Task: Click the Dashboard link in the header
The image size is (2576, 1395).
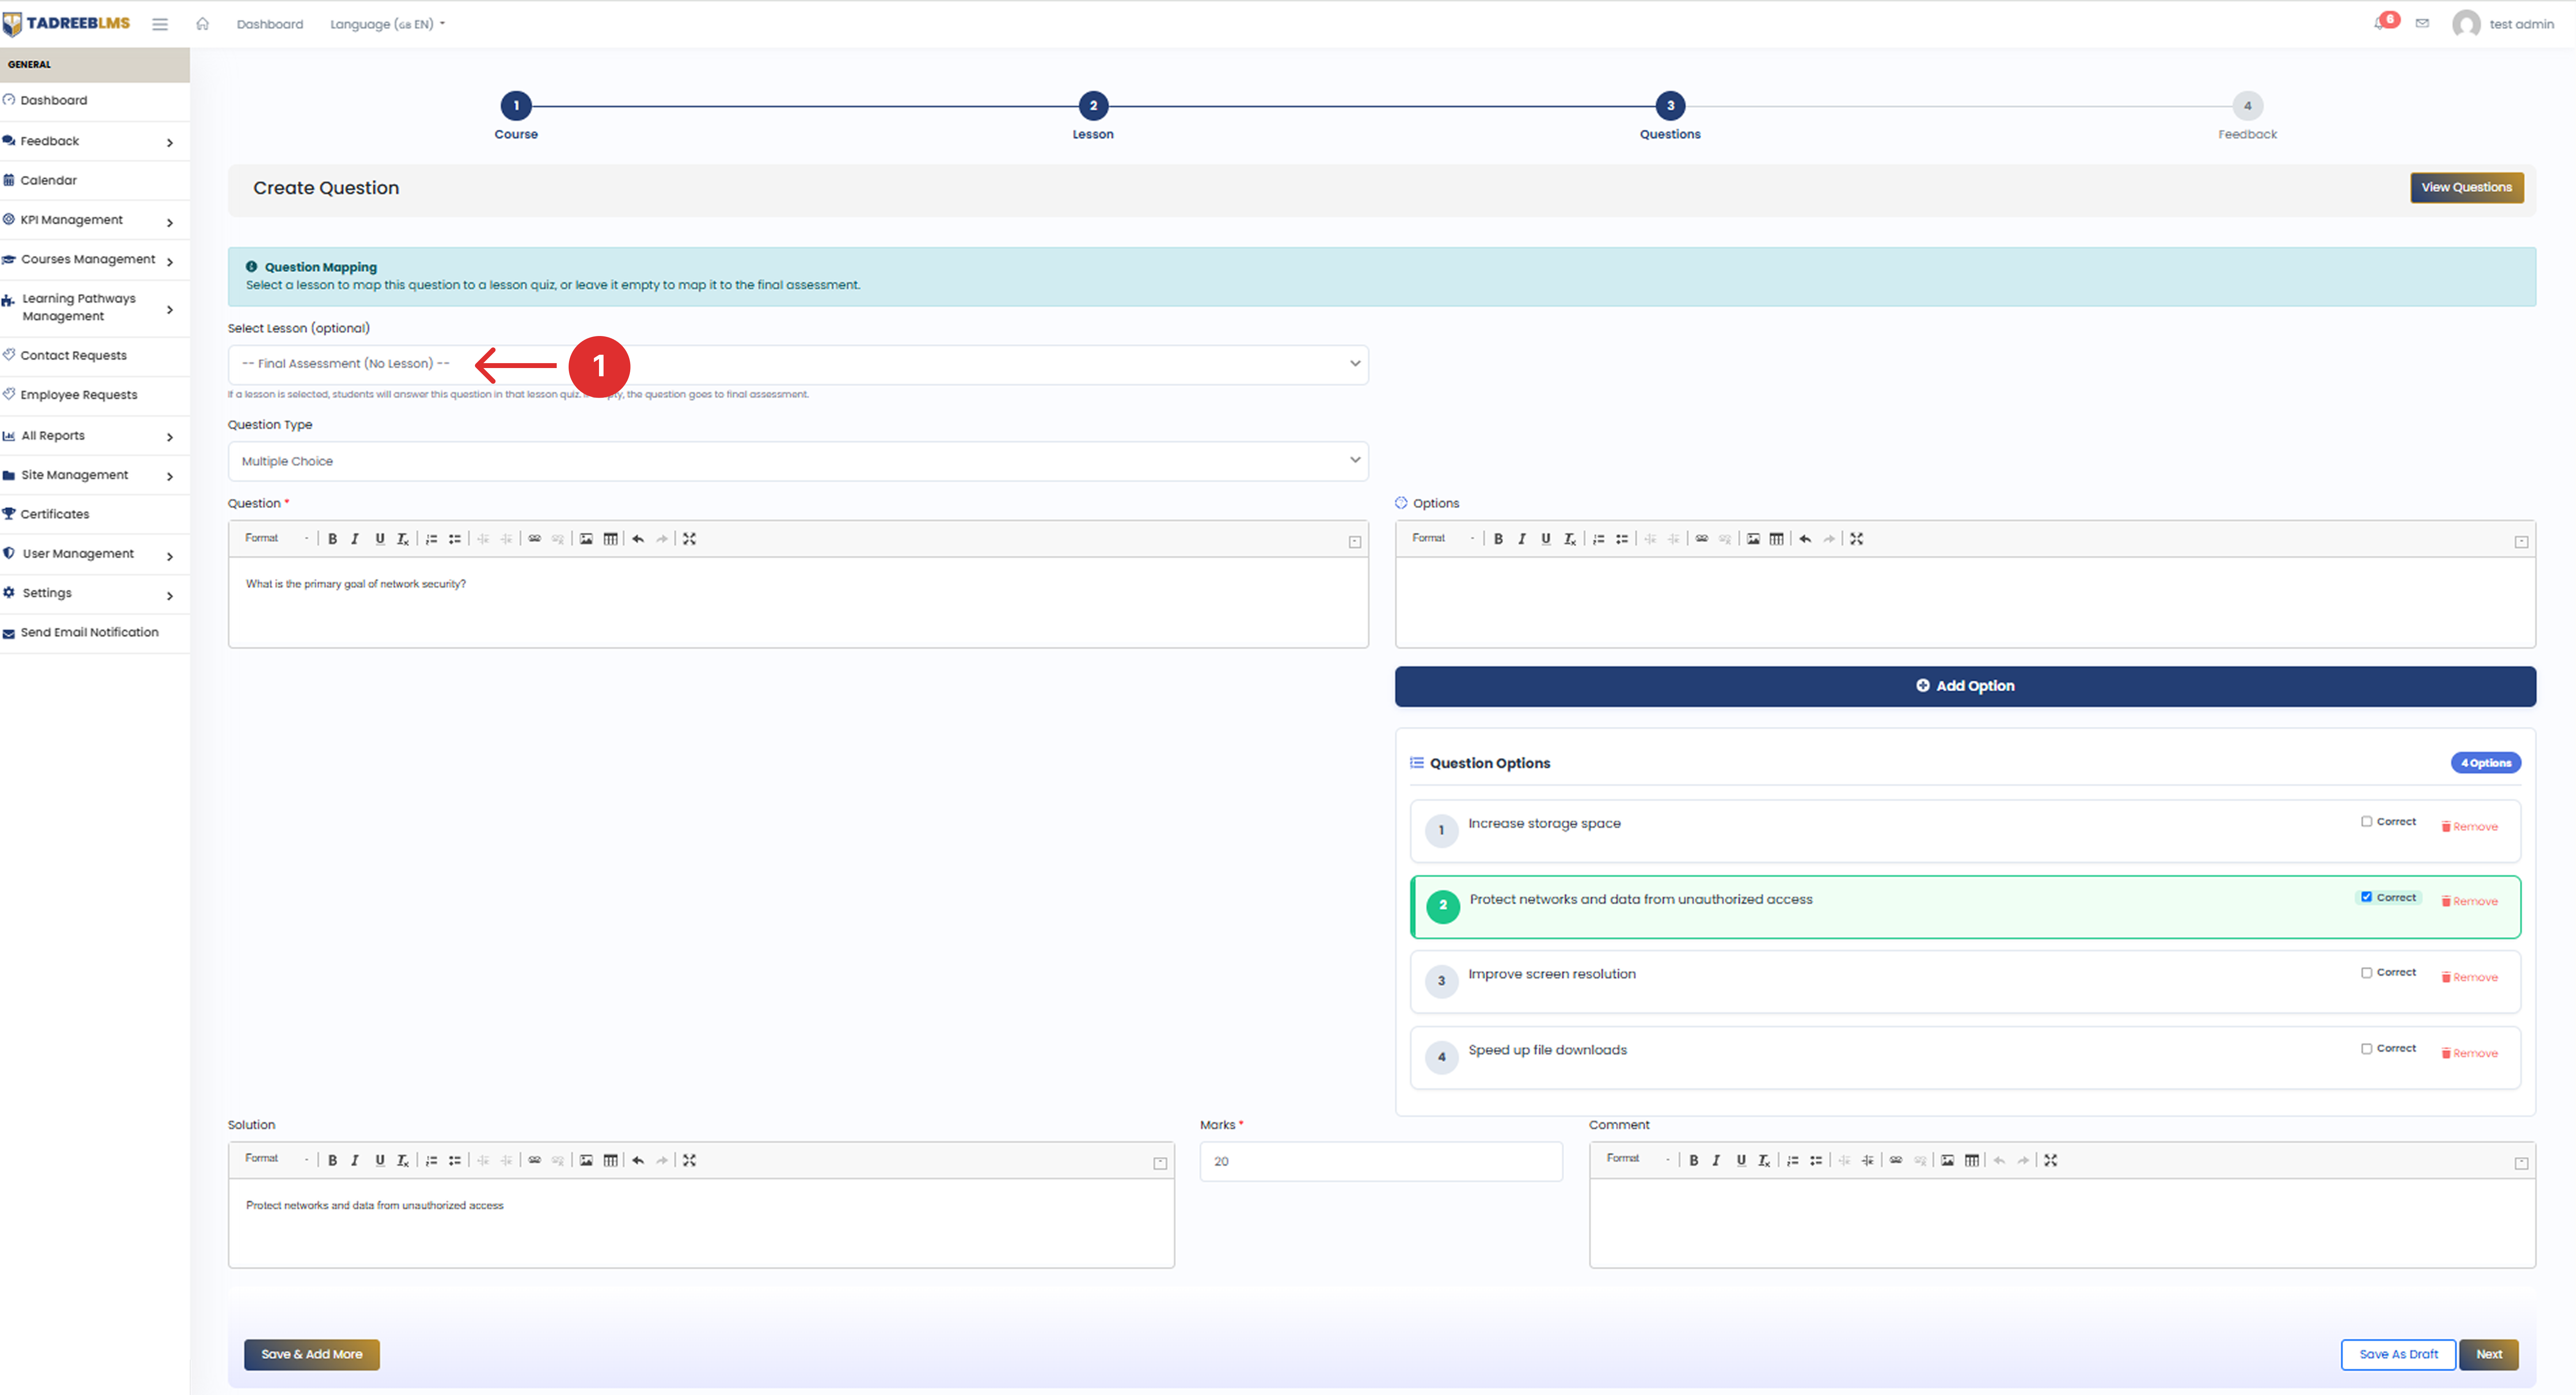Action: pos(270,24)
